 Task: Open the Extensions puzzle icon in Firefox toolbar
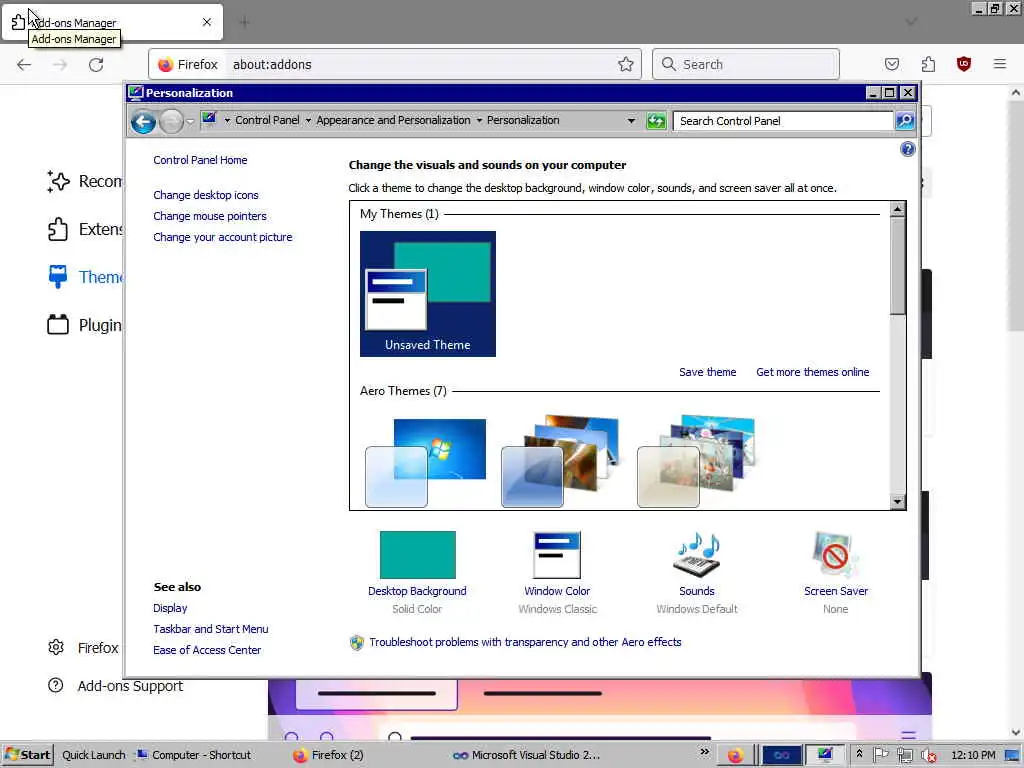(x=928, y=64)
